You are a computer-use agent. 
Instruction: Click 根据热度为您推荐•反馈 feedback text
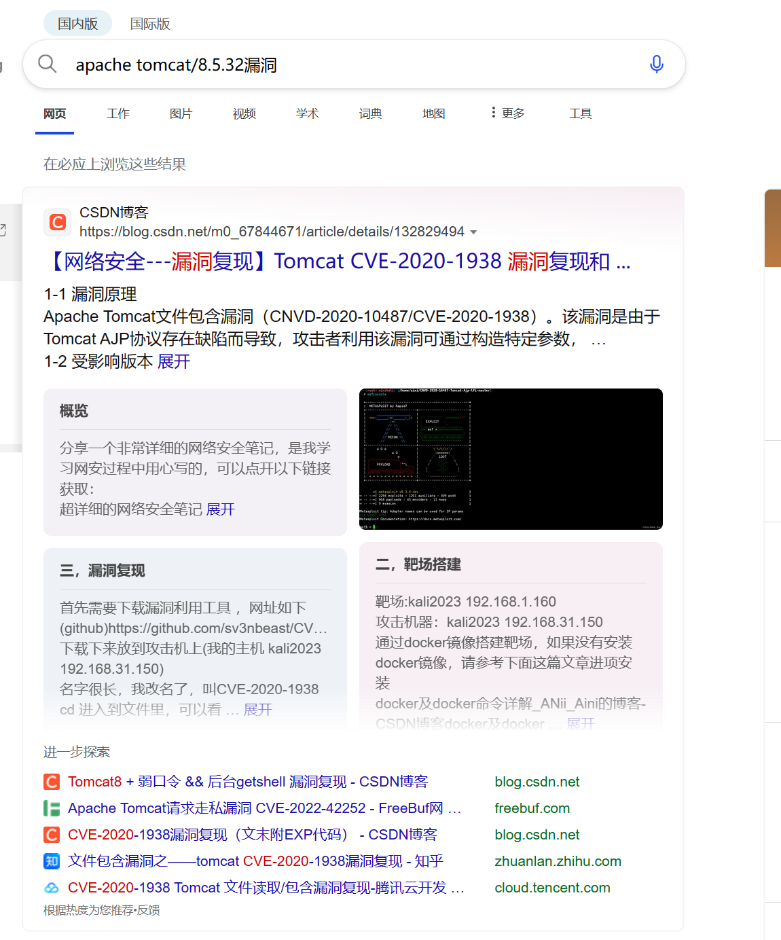pyautogui.click(x=101, y=910)
